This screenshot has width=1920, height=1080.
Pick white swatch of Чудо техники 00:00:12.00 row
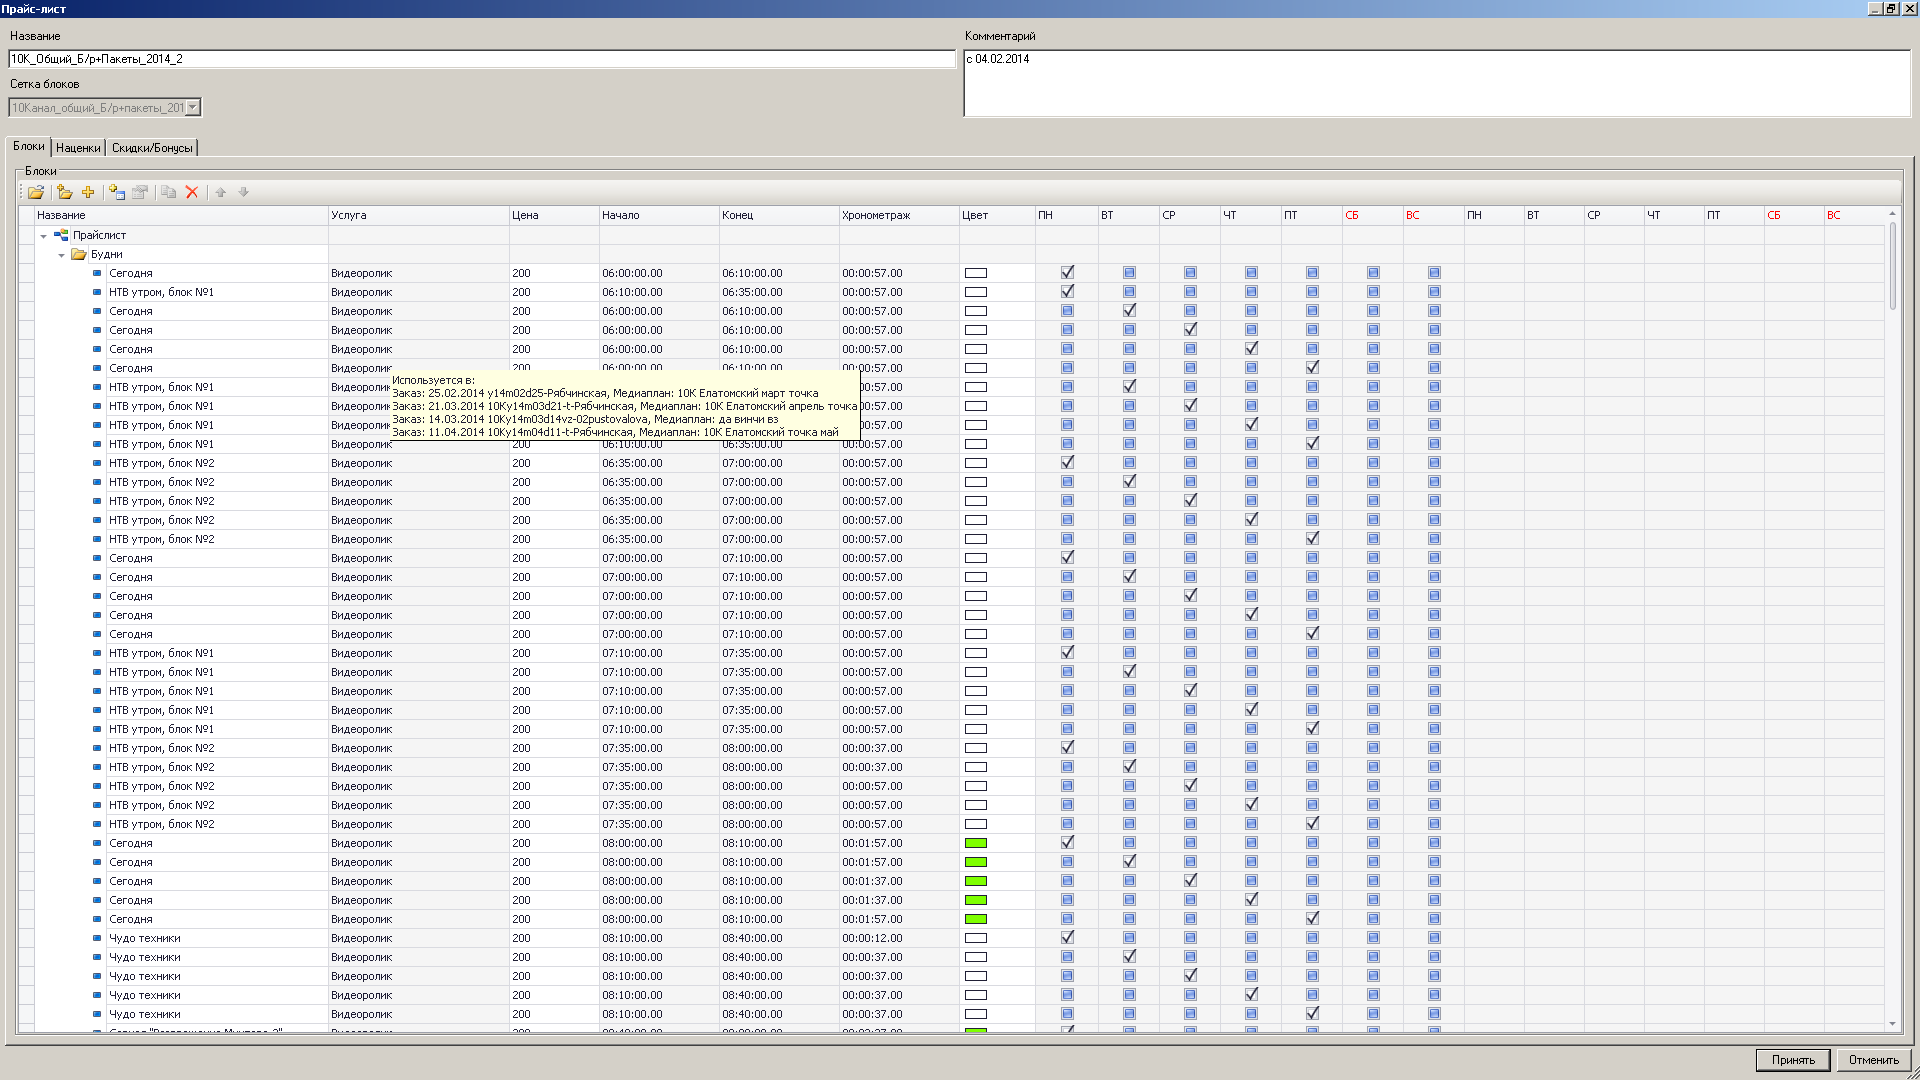coord(975,938)
